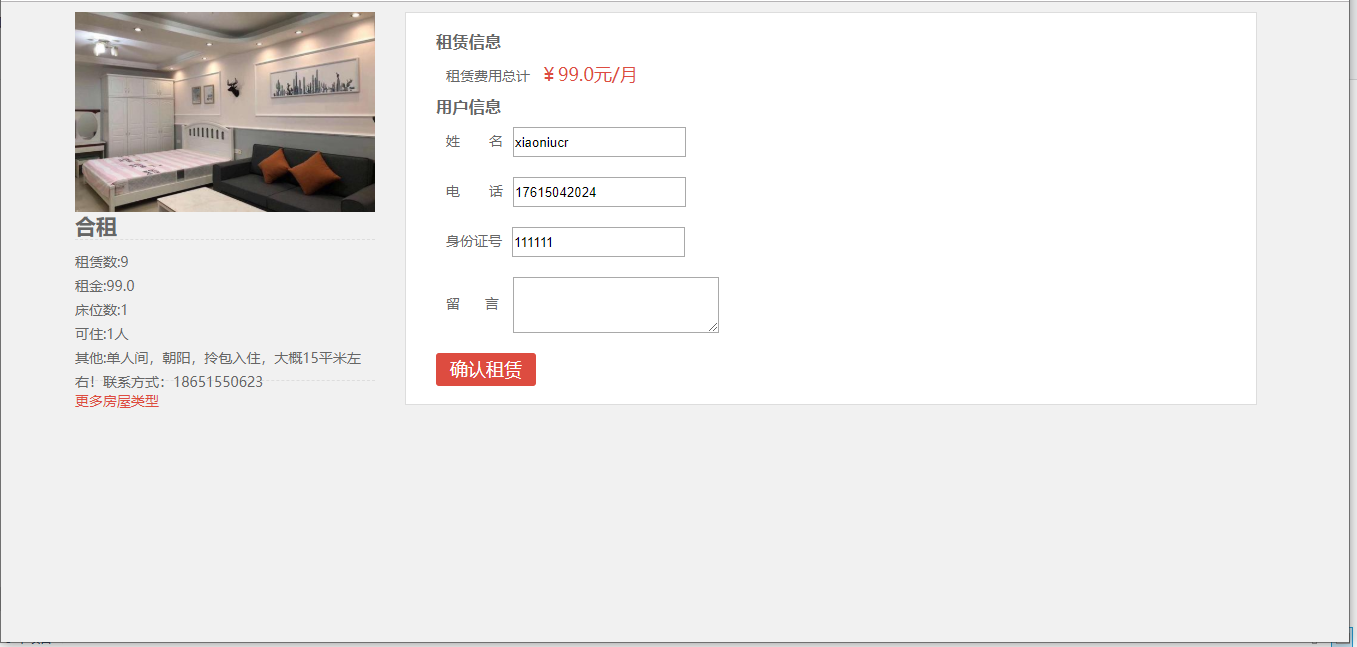Click the 留言 field label

pyautogui.click(x=472, y=304)
